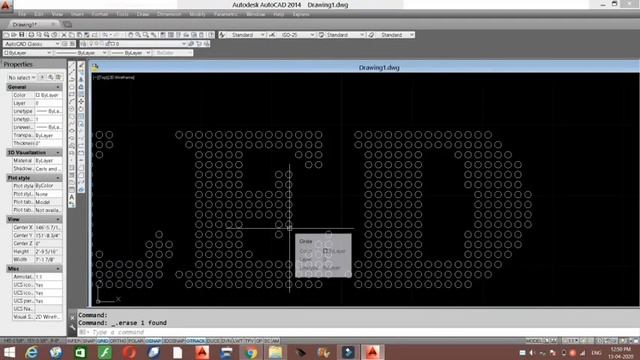Select the Rectangle draw tool
Image resolution: width=640 pixels, height=360 pixels.
(x=72, y=94)
